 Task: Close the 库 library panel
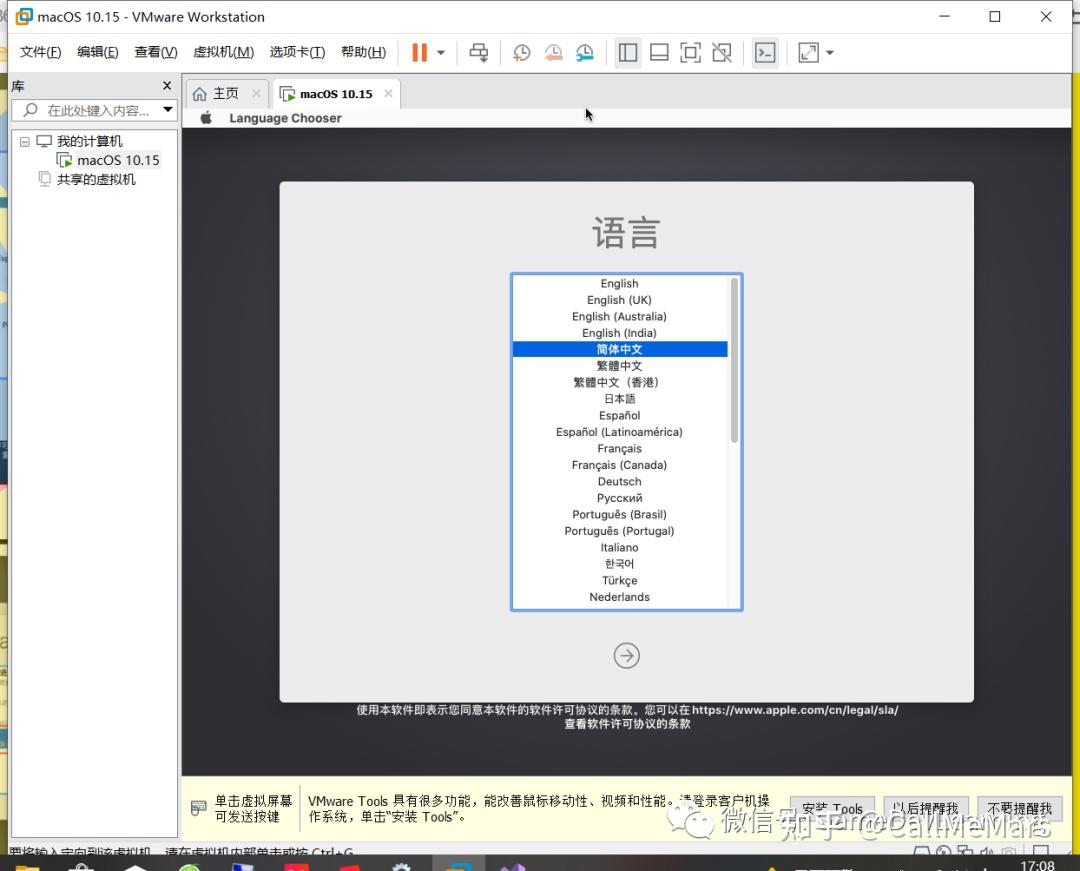click(x=167, y=85)
